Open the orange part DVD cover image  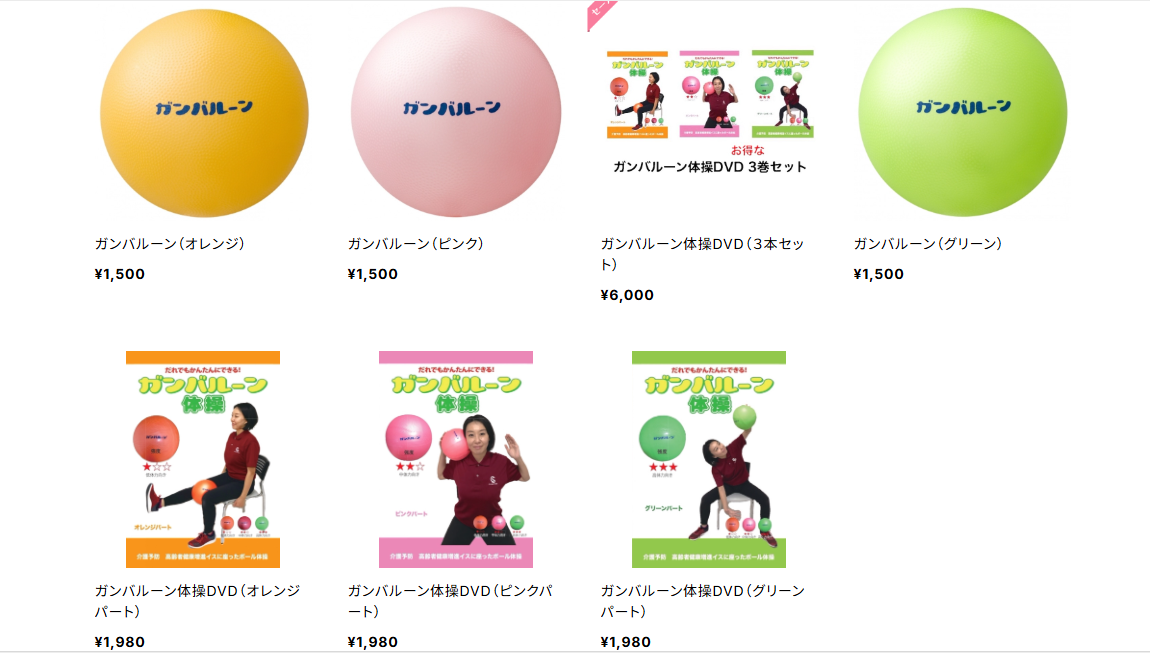203,459
